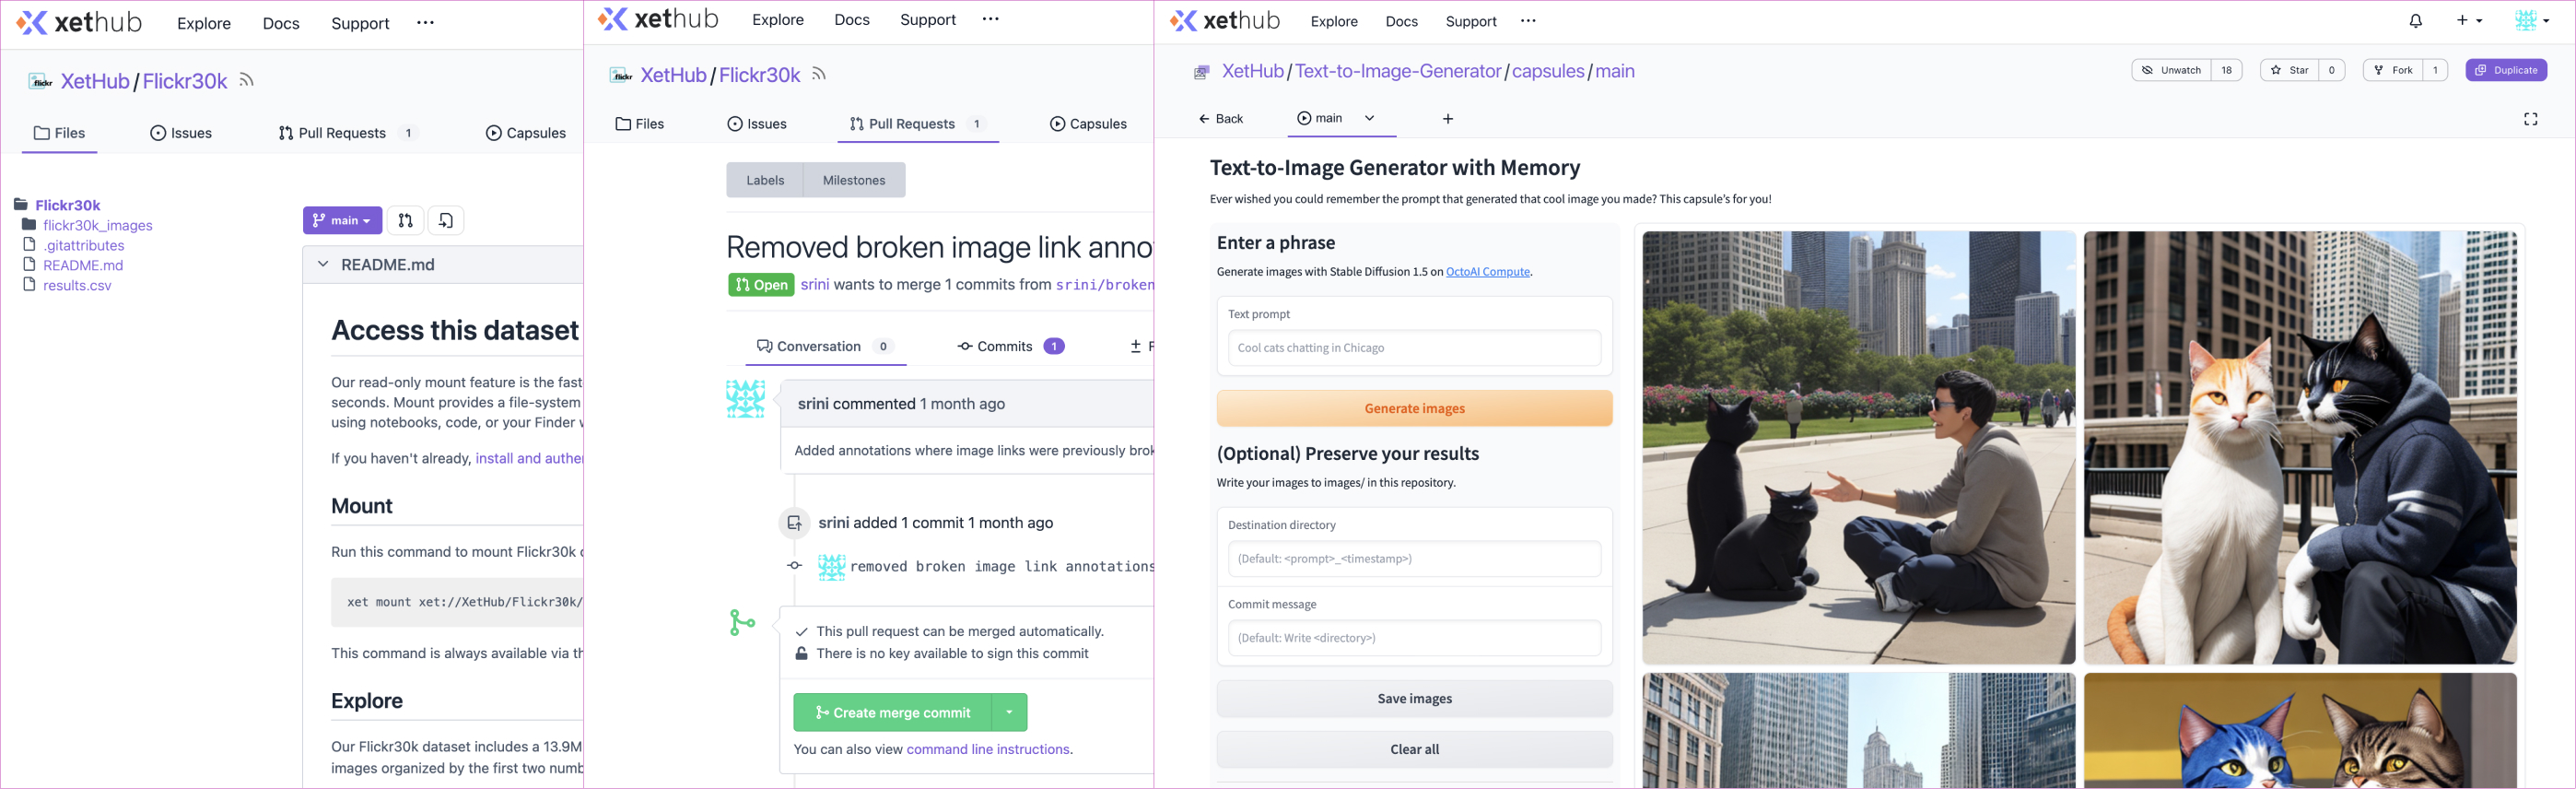Click the pull request icon button beside the main branch
Image resolution: width=2576 pixels, height=789 pixels.
coord(405,220)
